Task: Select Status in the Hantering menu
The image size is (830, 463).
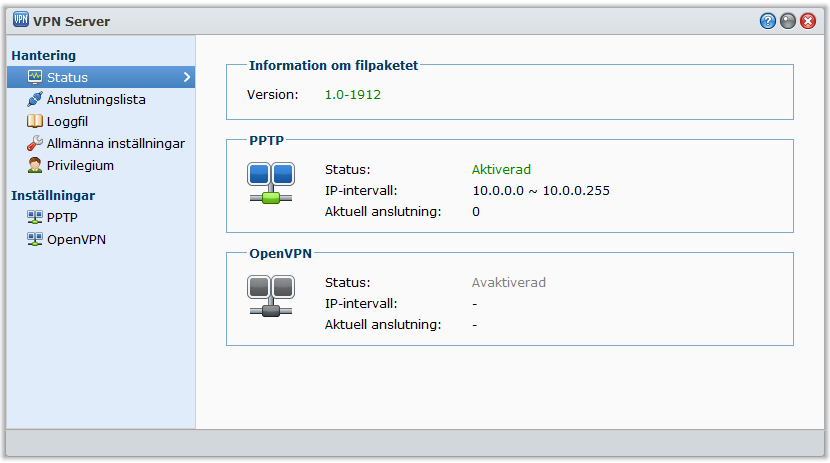Action: point(101,77)
